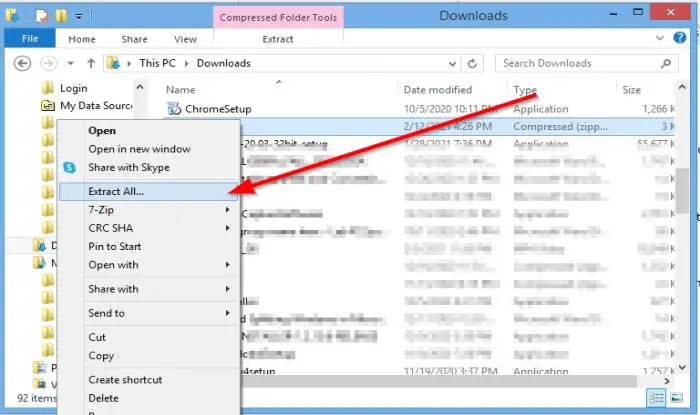The width and height of the screenshot is (700, 415).
Task: Choose Extract All... from context menu
Action: click(x=149, y=191)
